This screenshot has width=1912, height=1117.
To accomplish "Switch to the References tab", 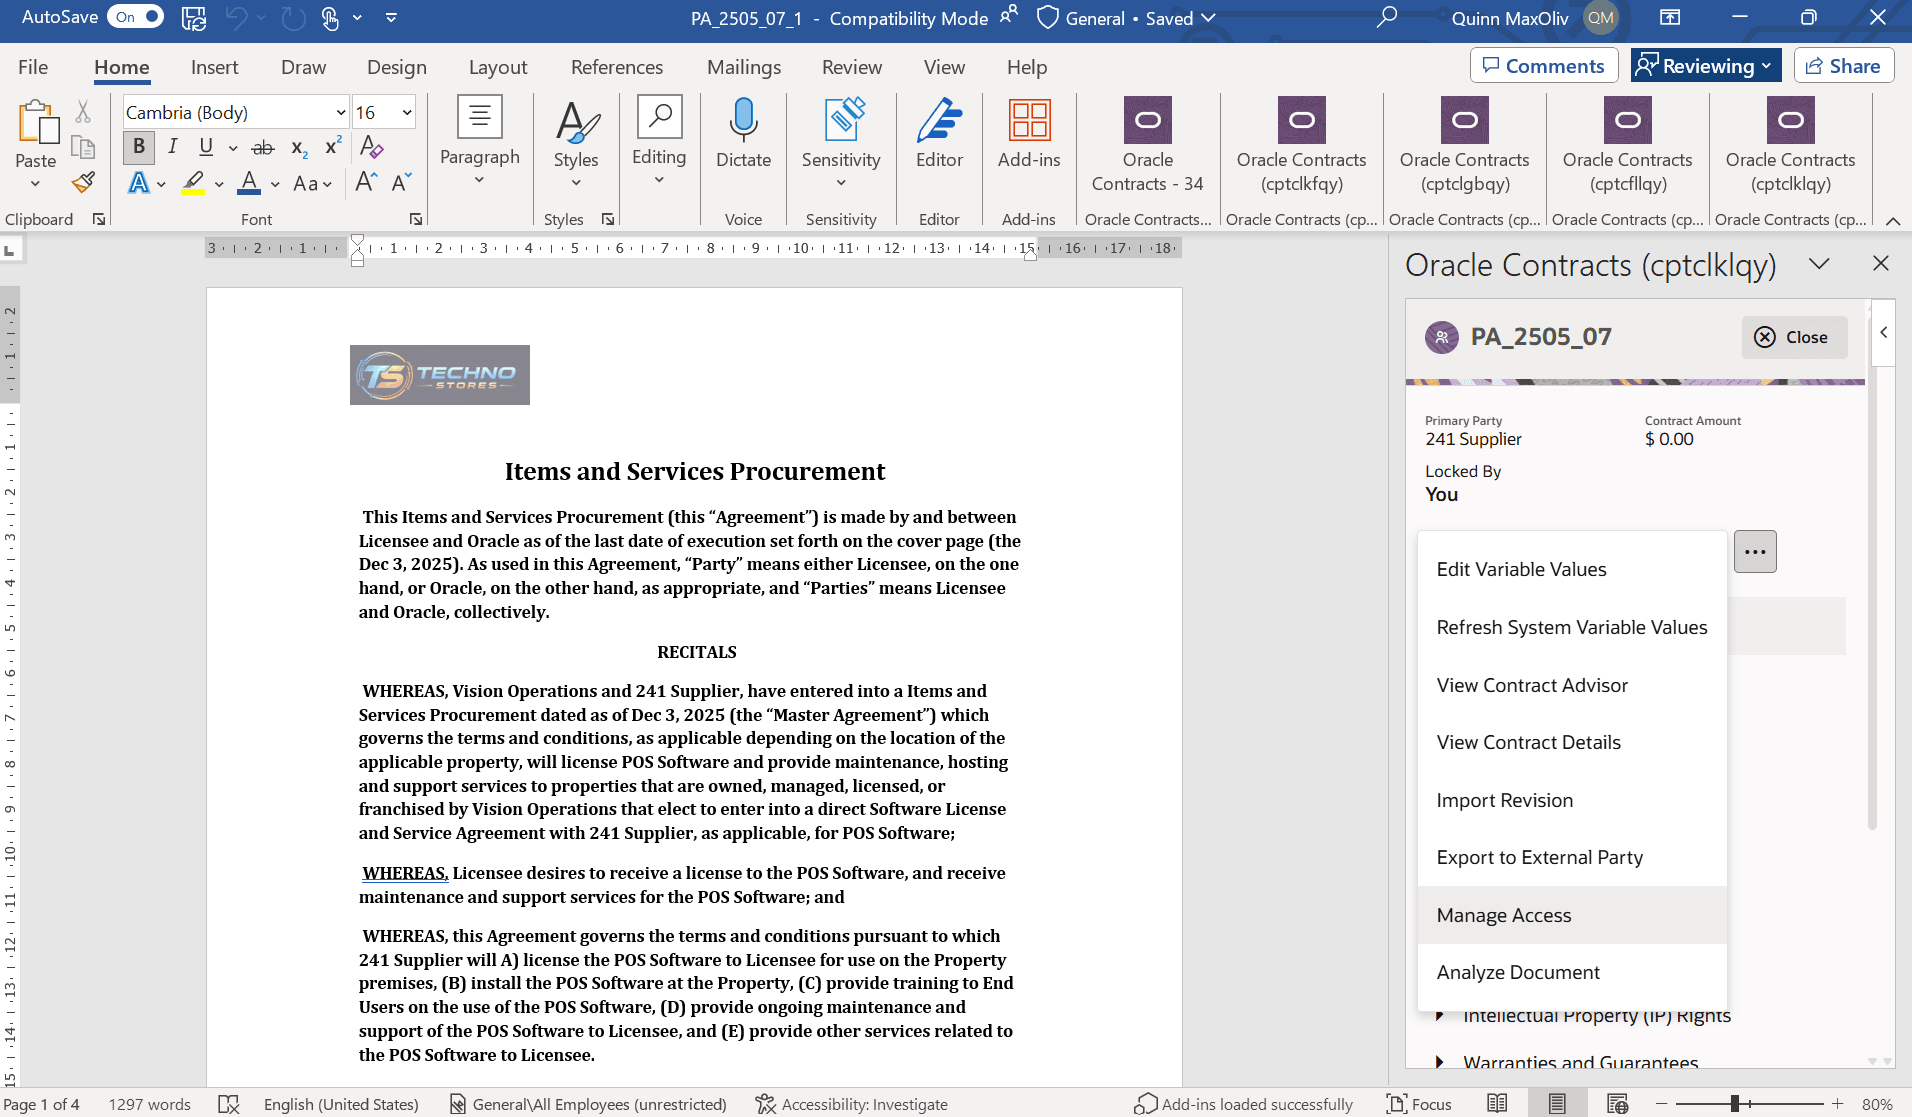I will point(617,67).
